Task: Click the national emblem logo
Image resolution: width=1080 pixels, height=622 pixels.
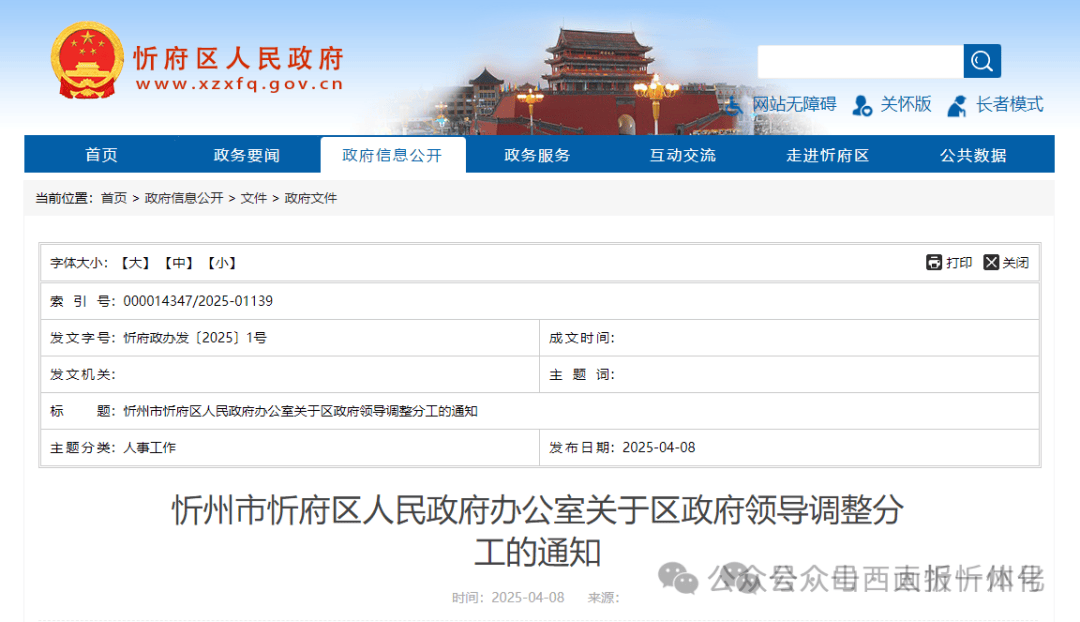Action: point(85,62)
